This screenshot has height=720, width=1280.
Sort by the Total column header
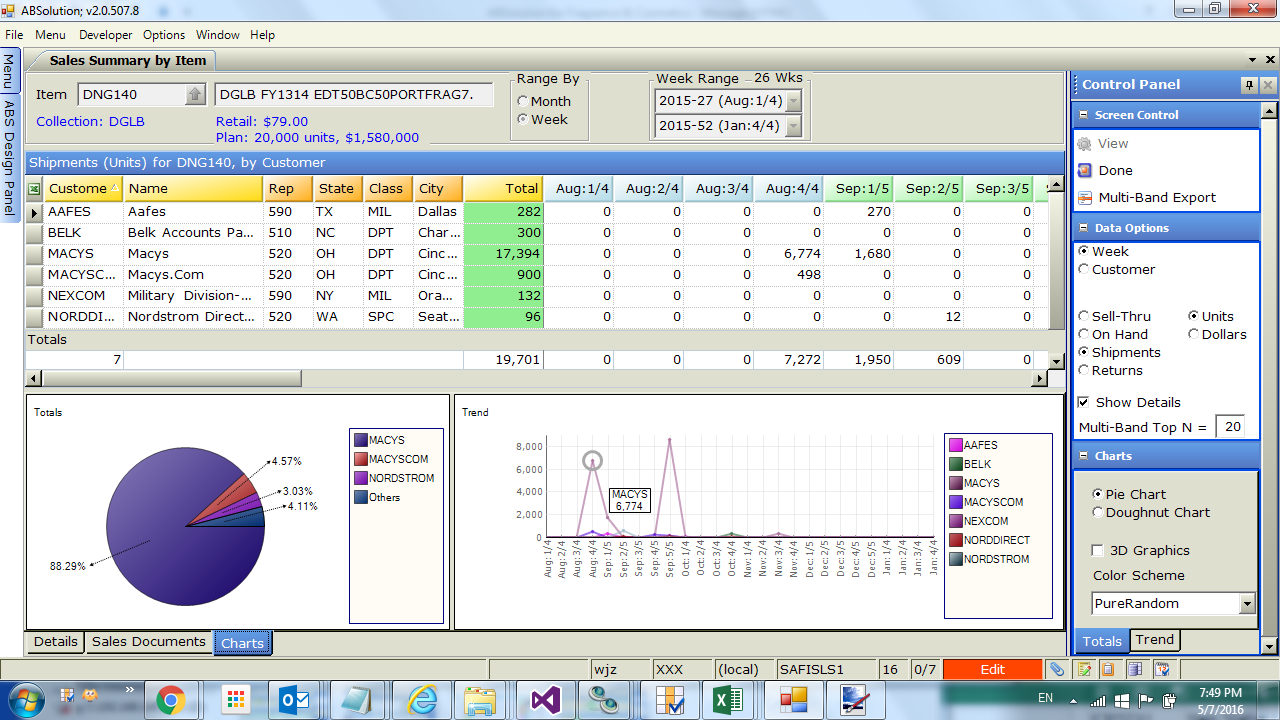pyautogui.click(x=504, y=188)
